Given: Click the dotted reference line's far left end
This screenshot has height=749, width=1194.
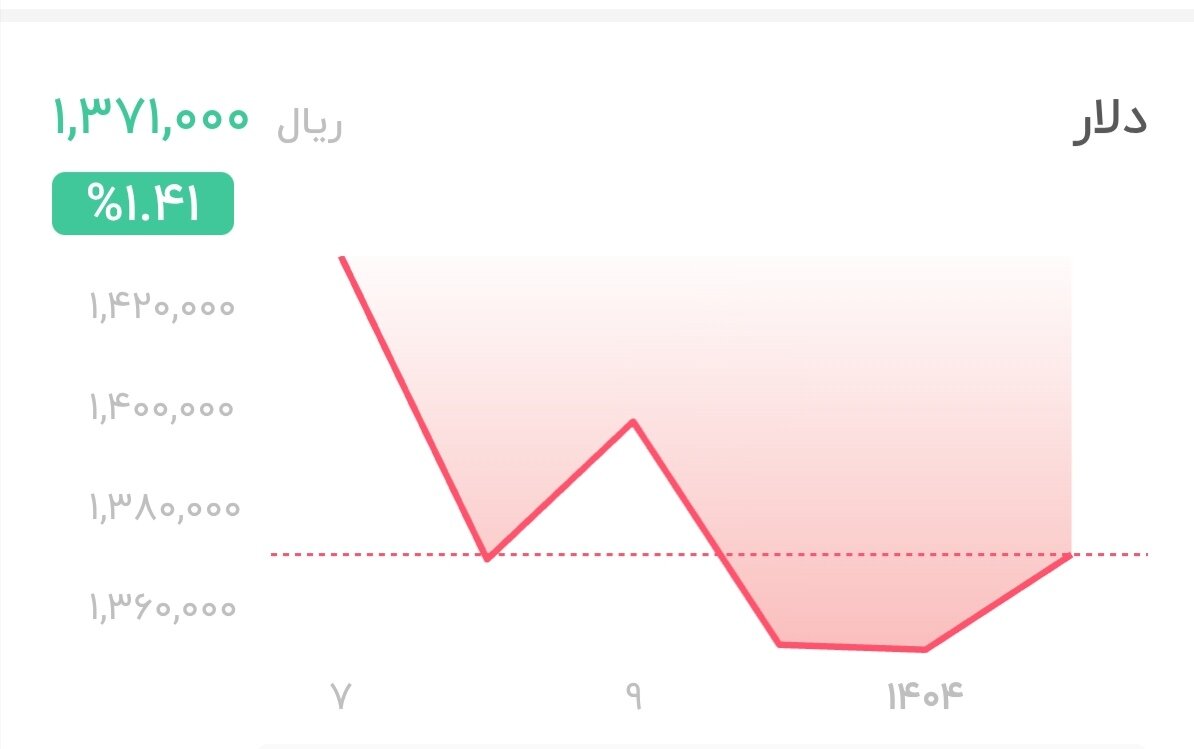Looking at the screenshot, I should pyautogui.click(x=274, y=553).
